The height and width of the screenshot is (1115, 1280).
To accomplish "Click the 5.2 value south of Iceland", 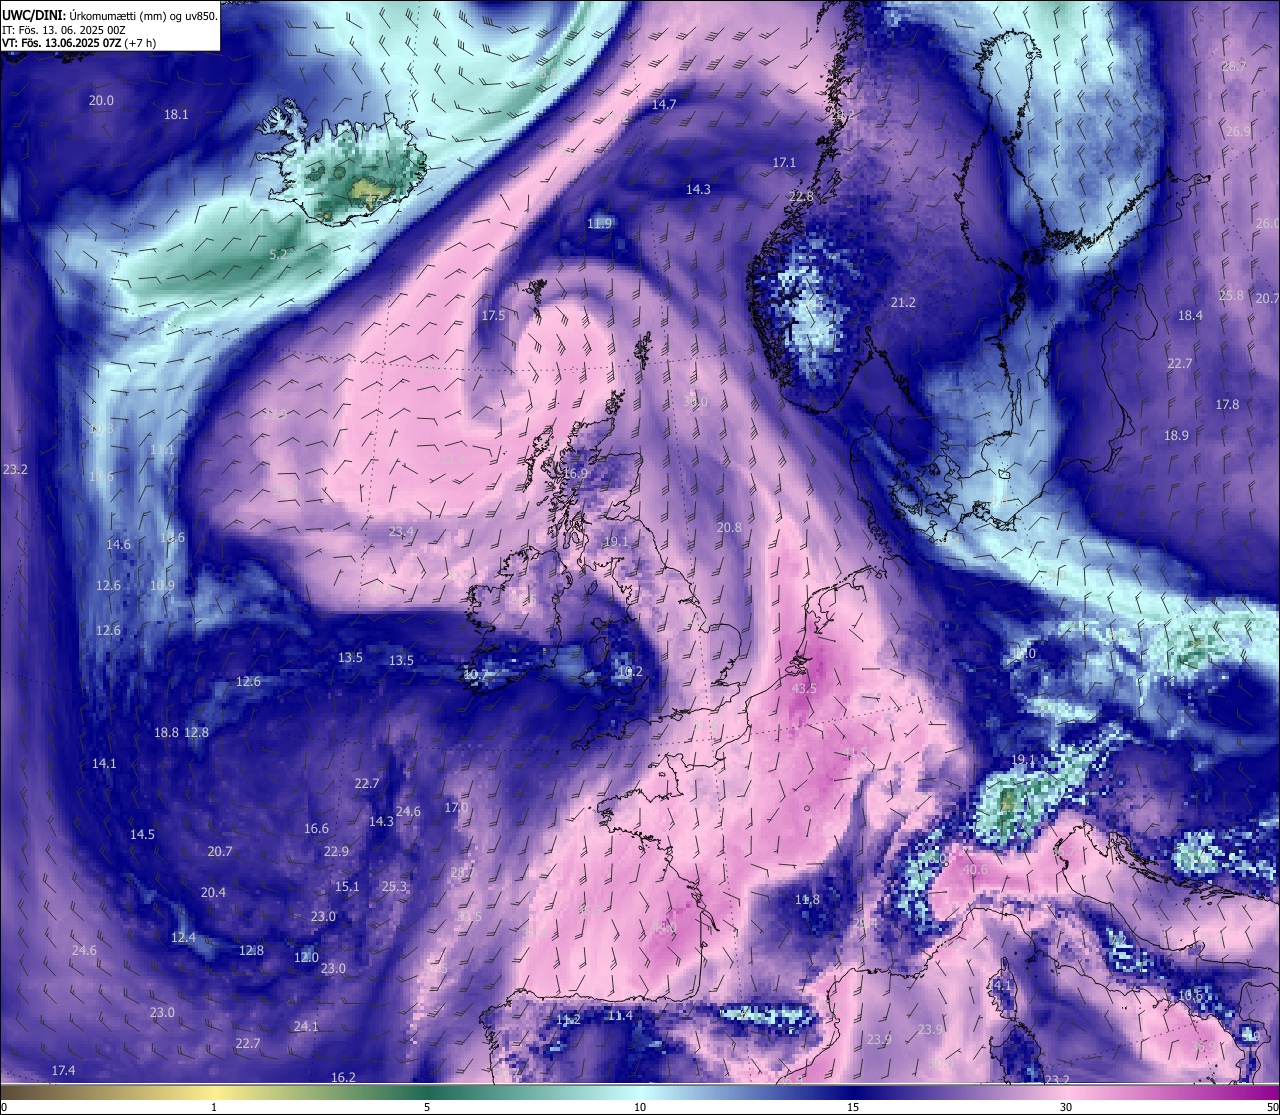I will (x=278, y=255).
